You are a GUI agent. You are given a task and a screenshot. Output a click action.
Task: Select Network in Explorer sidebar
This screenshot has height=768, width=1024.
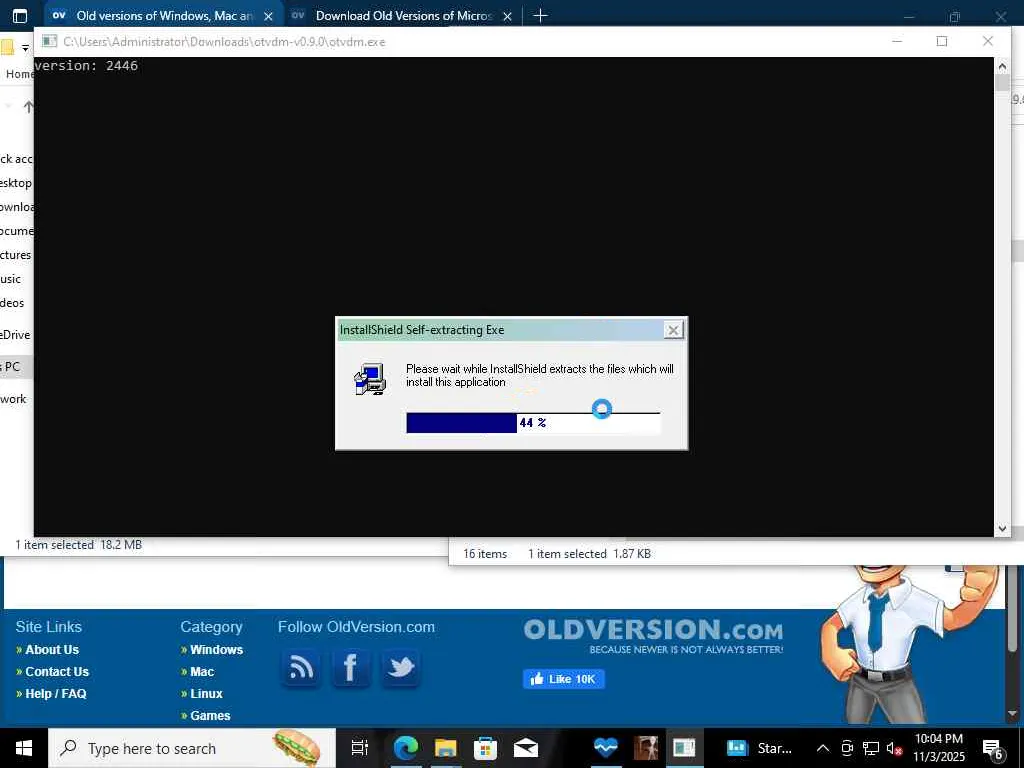click(x=13, y=398)
